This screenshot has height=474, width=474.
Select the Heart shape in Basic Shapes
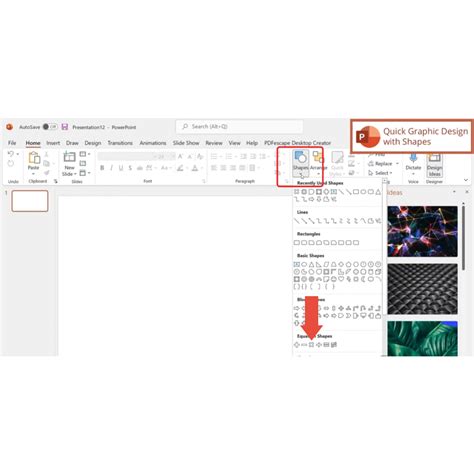pos(341,279)
